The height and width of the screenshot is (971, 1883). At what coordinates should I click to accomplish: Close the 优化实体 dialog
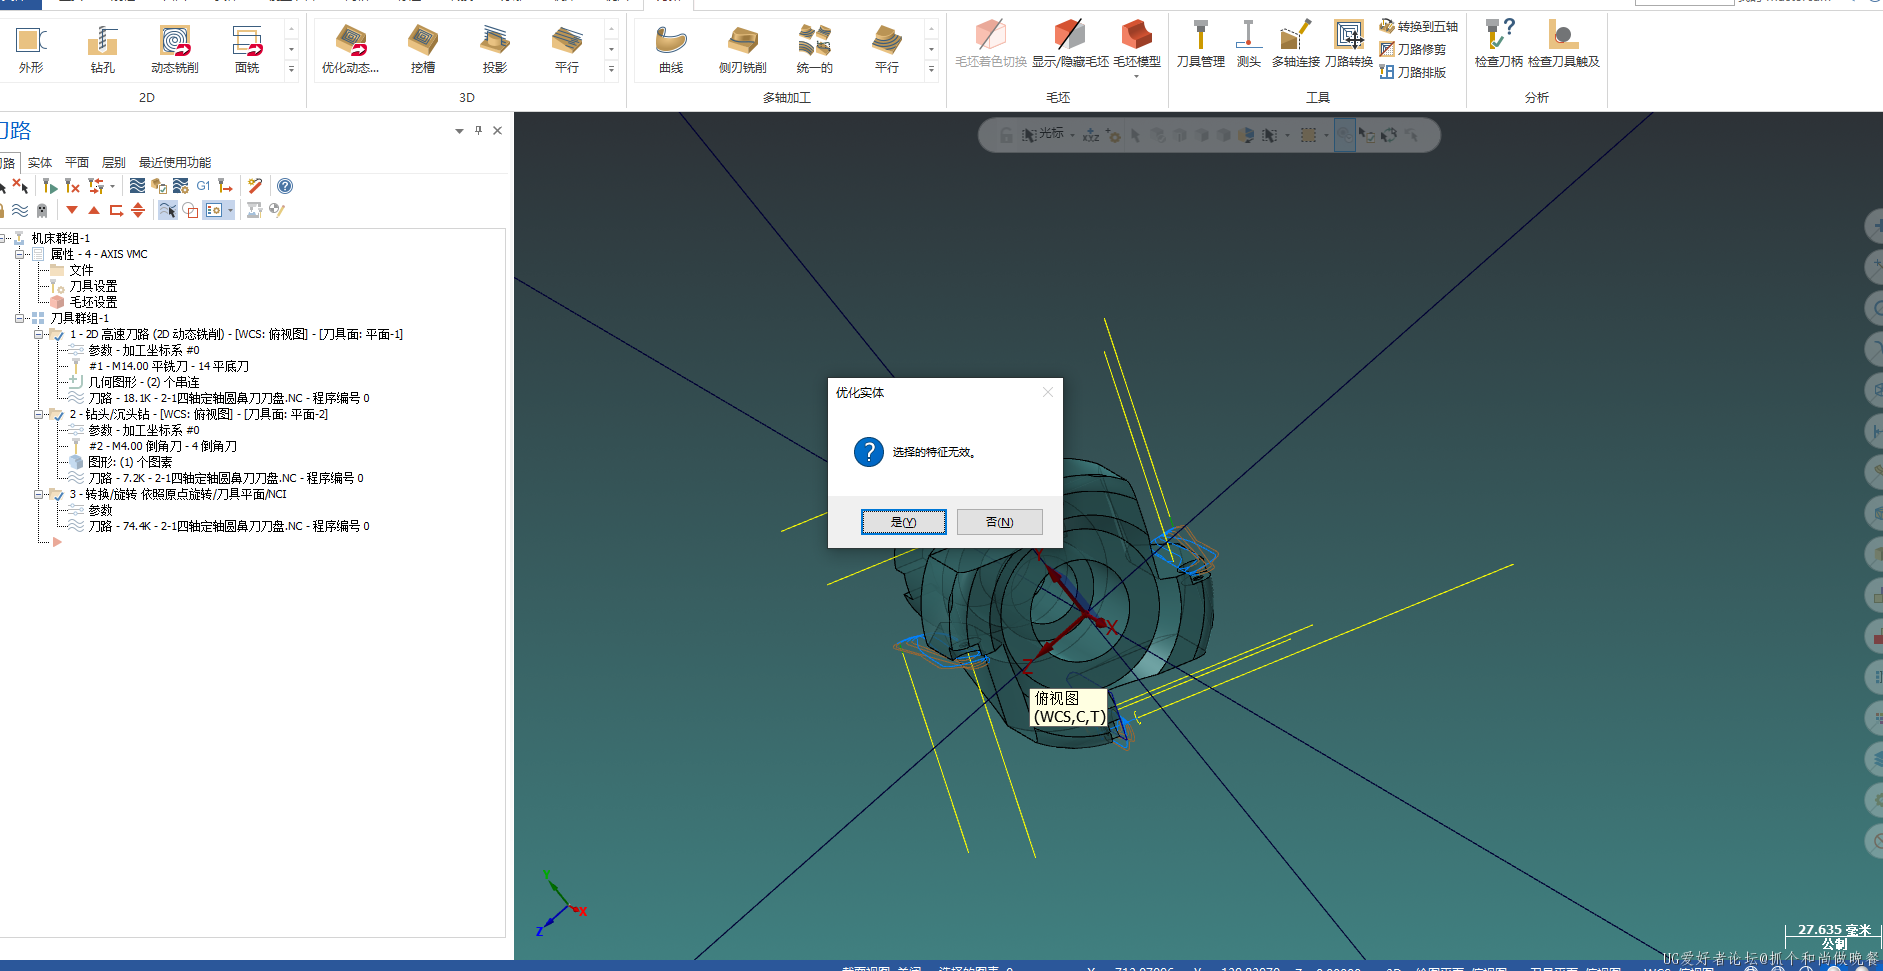(1048, 392)
